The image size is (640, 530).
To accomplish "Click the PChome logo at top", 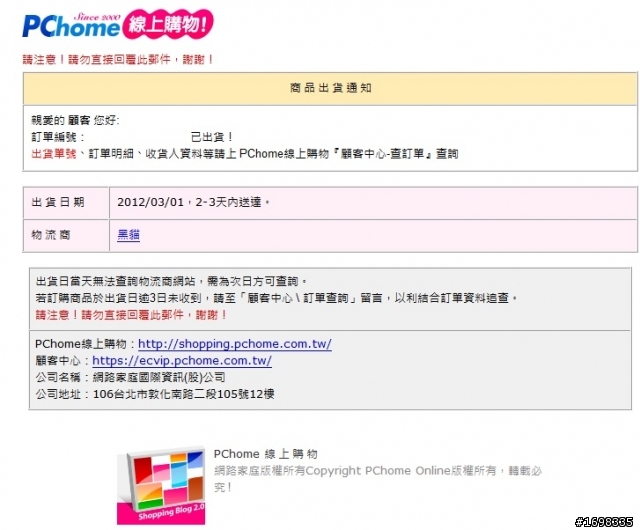I will (71, 25).
